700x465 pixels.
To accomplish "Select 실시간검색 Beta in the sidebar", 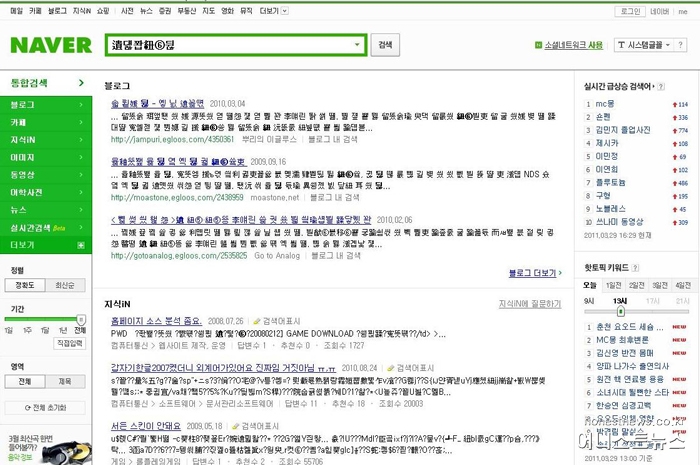I will point(46,228).
